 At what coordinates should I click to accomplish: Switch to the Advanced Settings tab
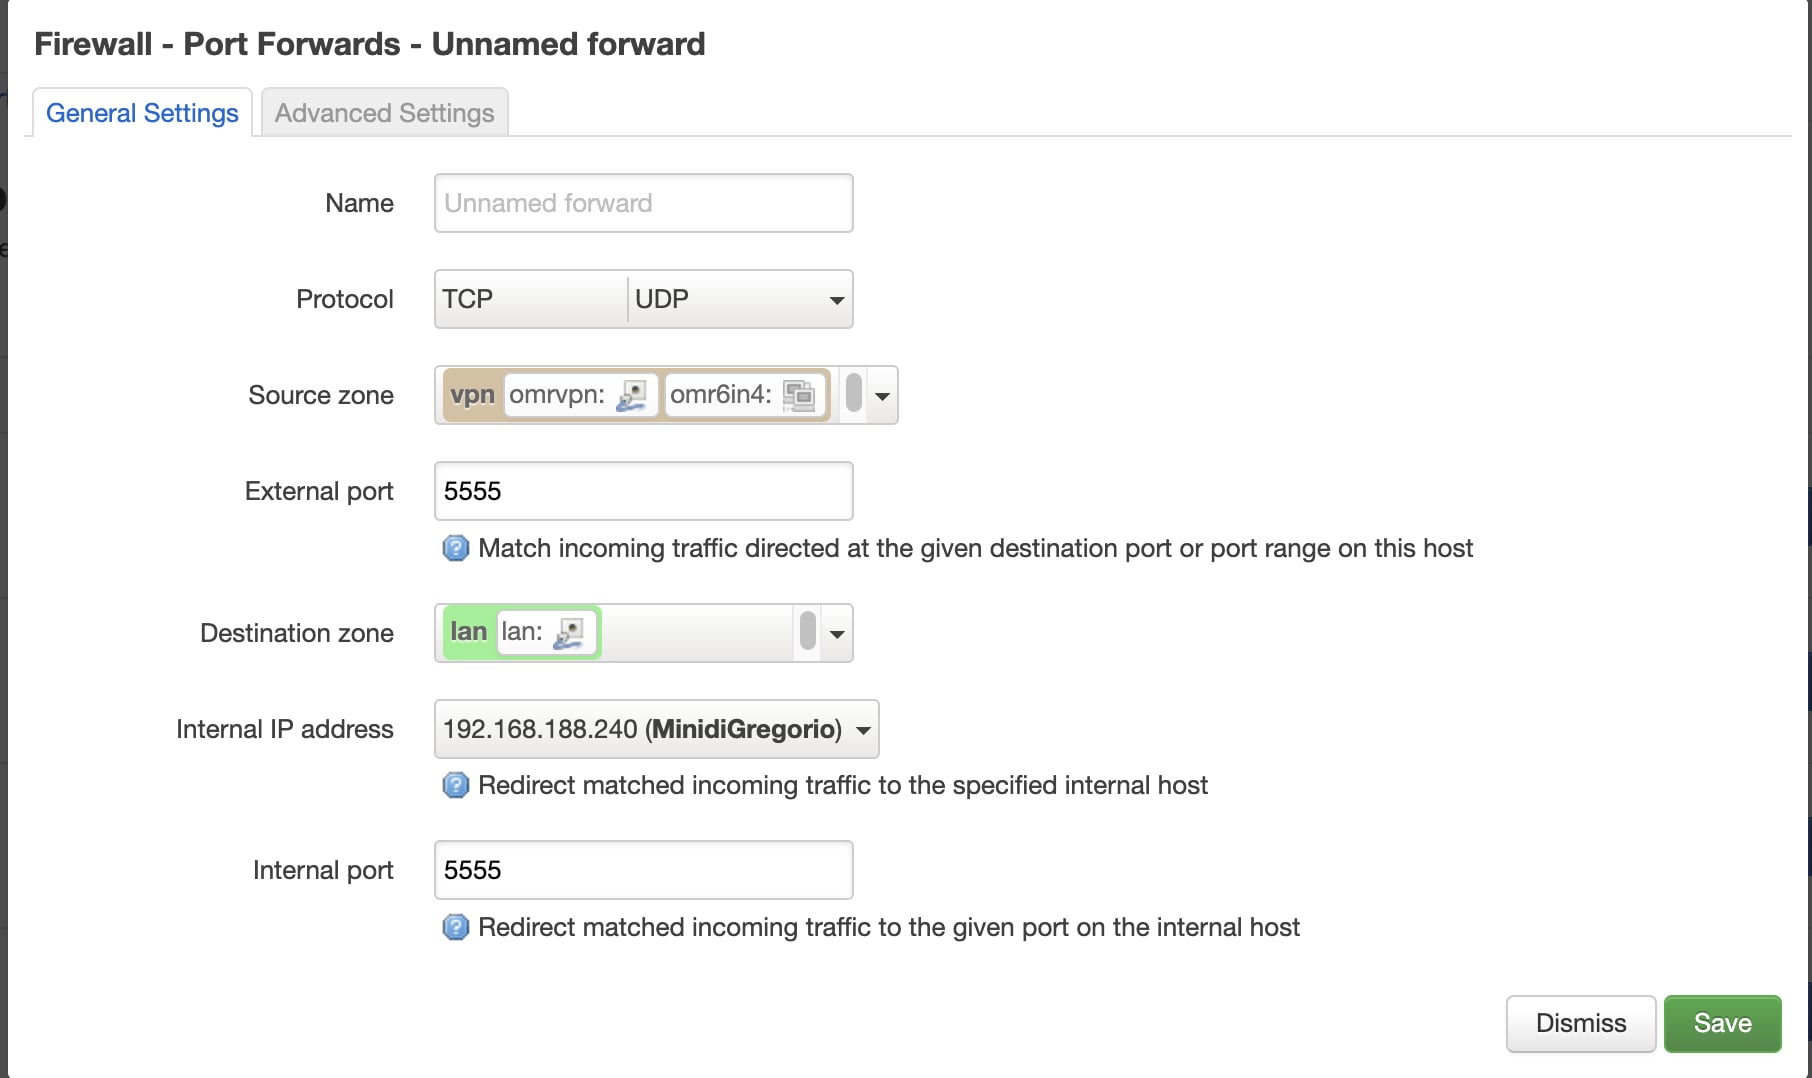385,113
